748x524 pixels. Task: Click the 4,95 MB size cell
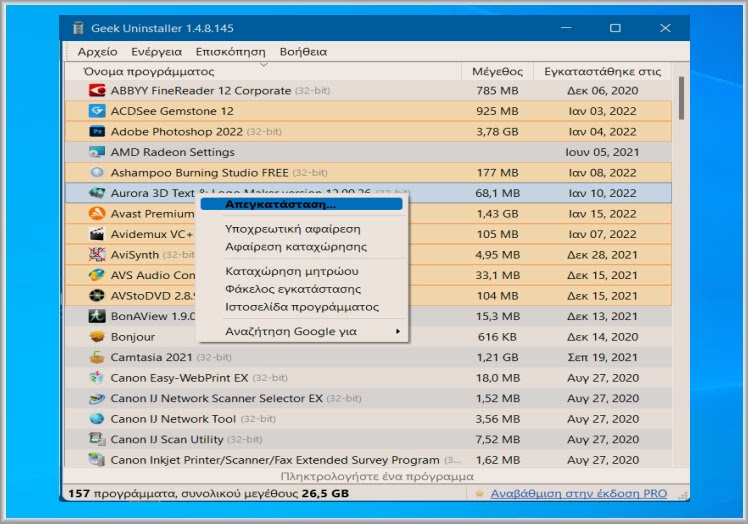click(x=497, y=255)
